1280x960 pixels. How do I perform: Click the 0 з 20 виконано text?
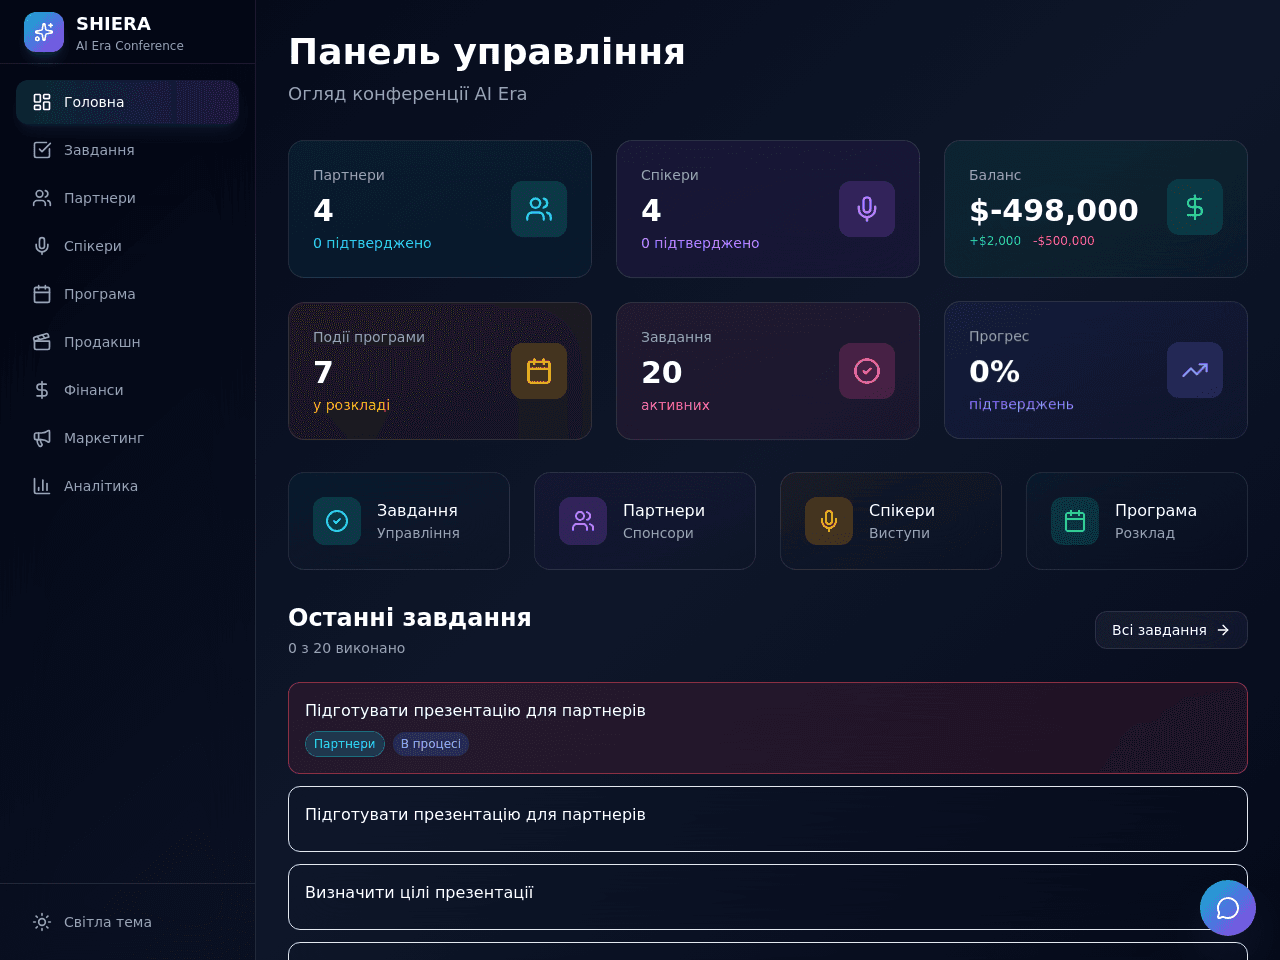point(347,648)
